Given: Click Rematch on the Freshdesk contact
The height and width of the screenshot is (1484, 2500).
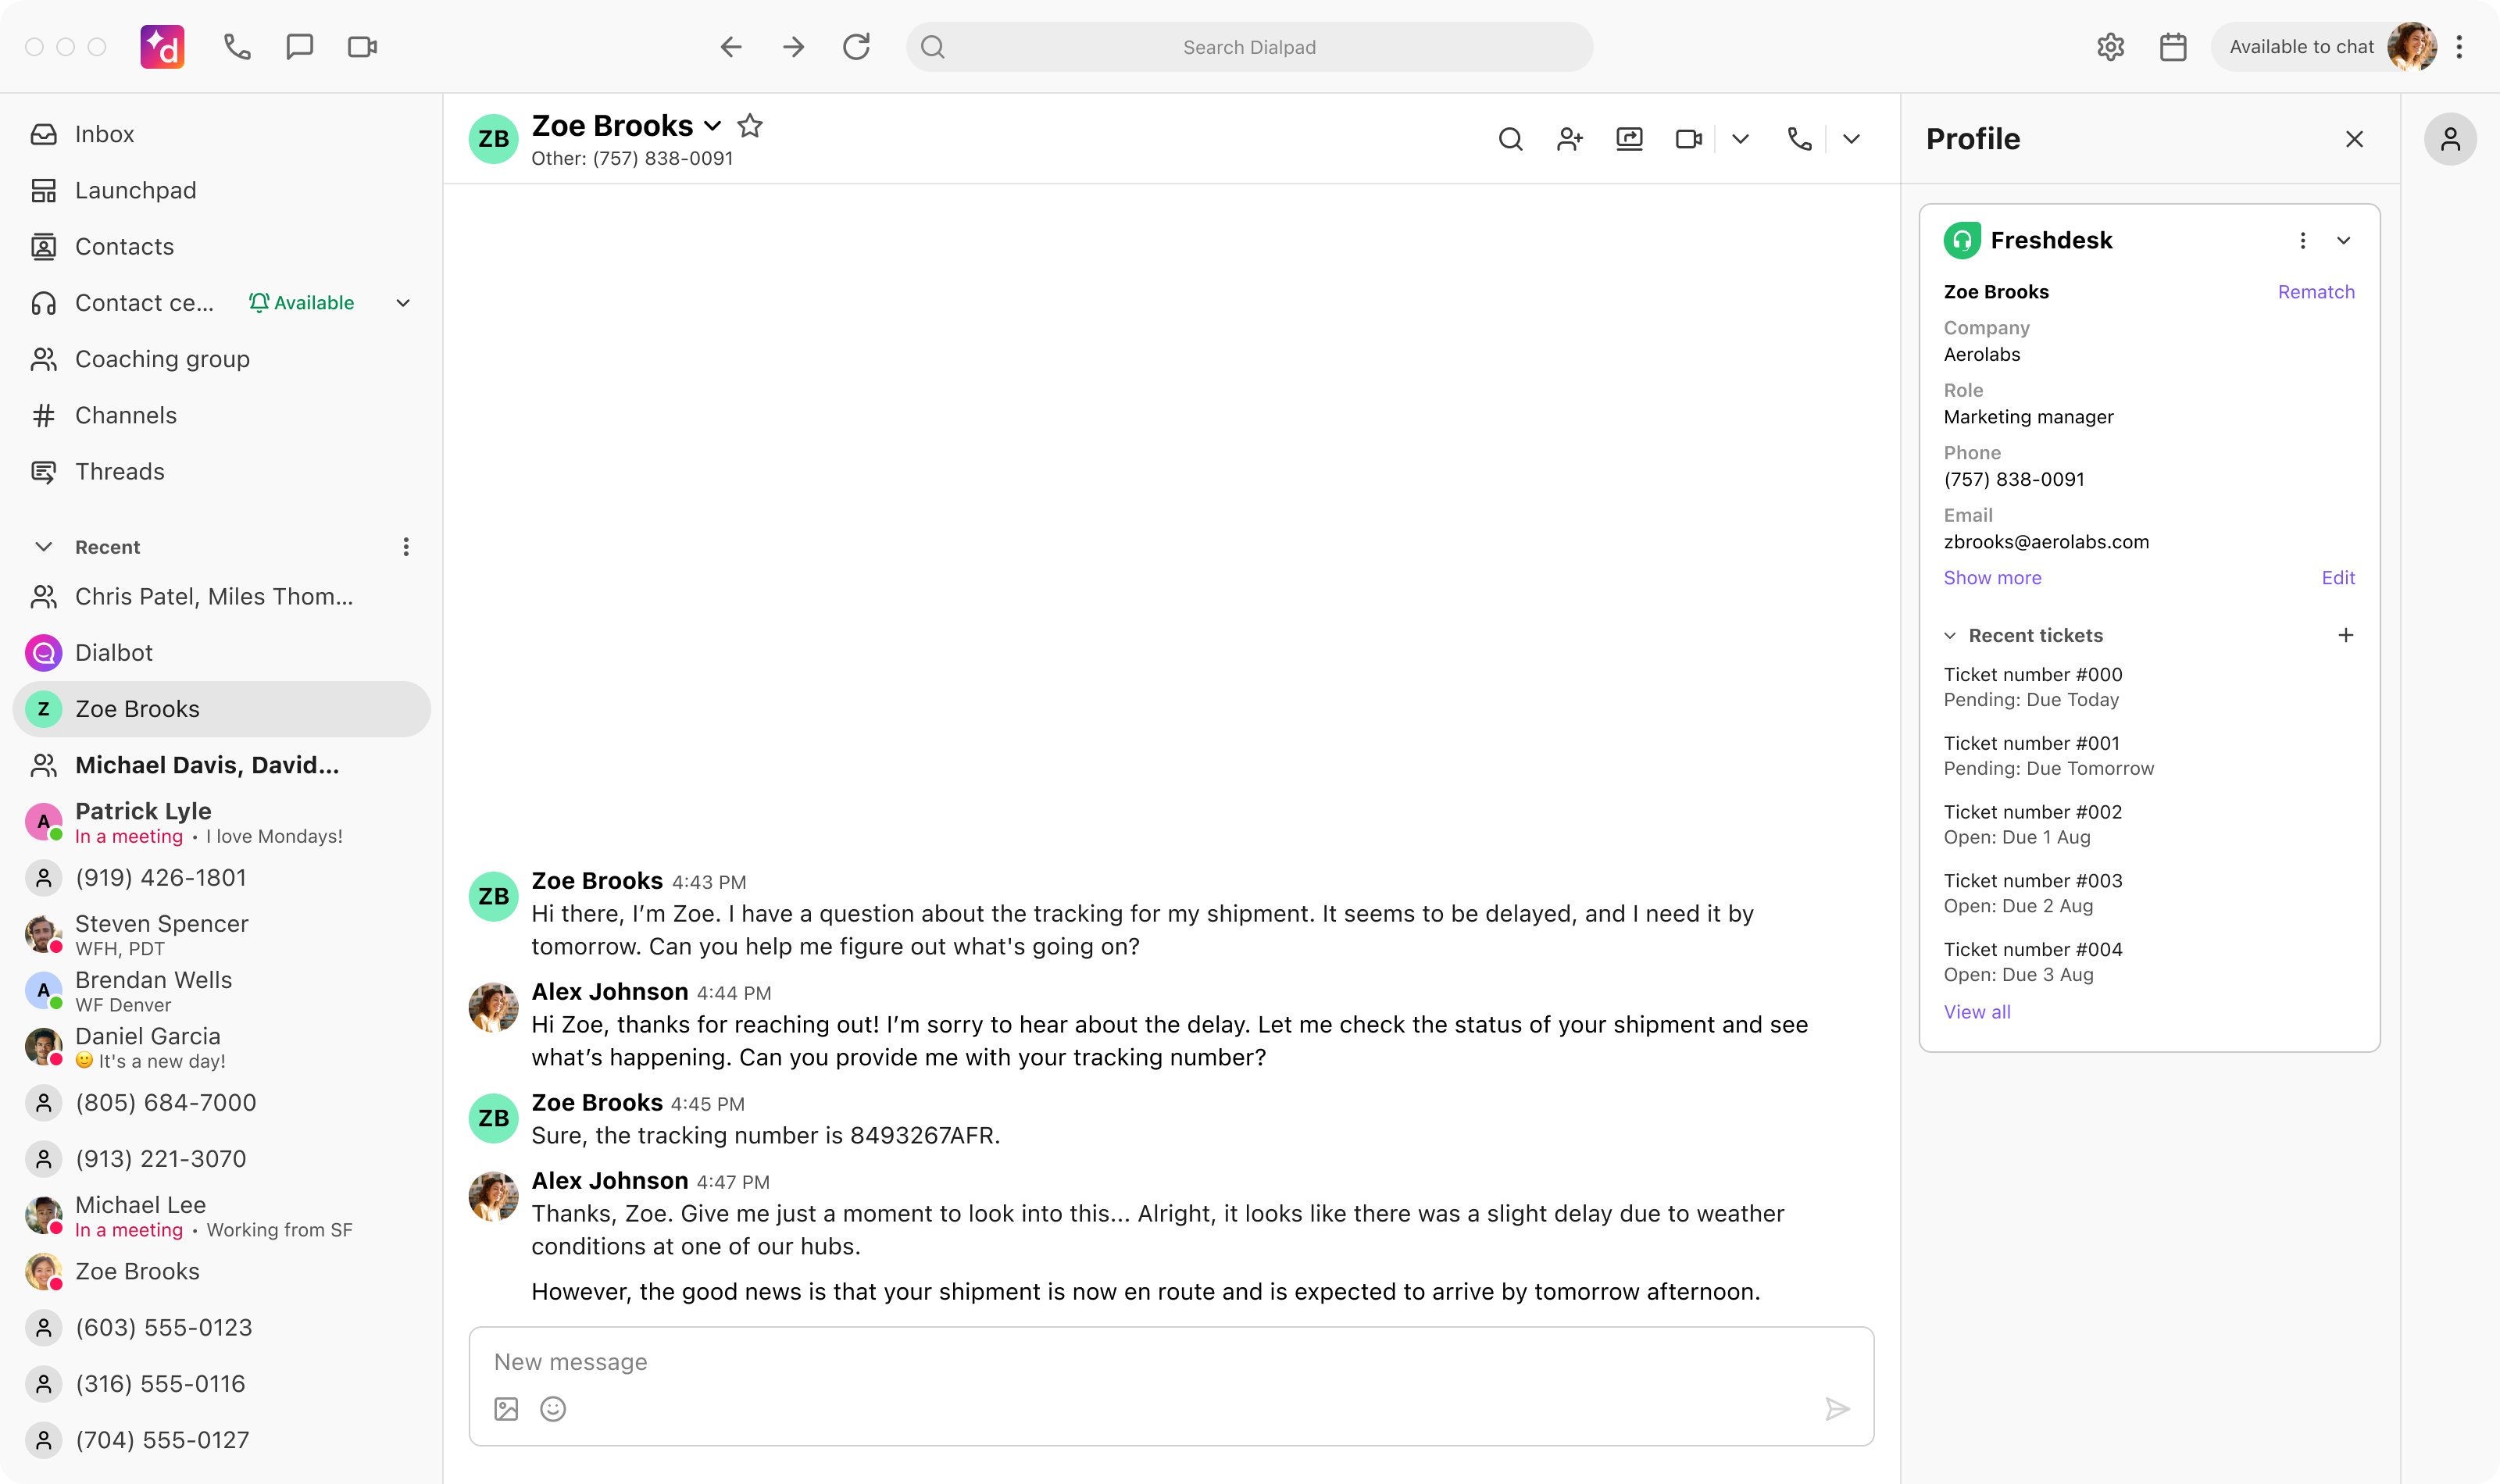Looking at the screenshot, I should (2316, 291).
